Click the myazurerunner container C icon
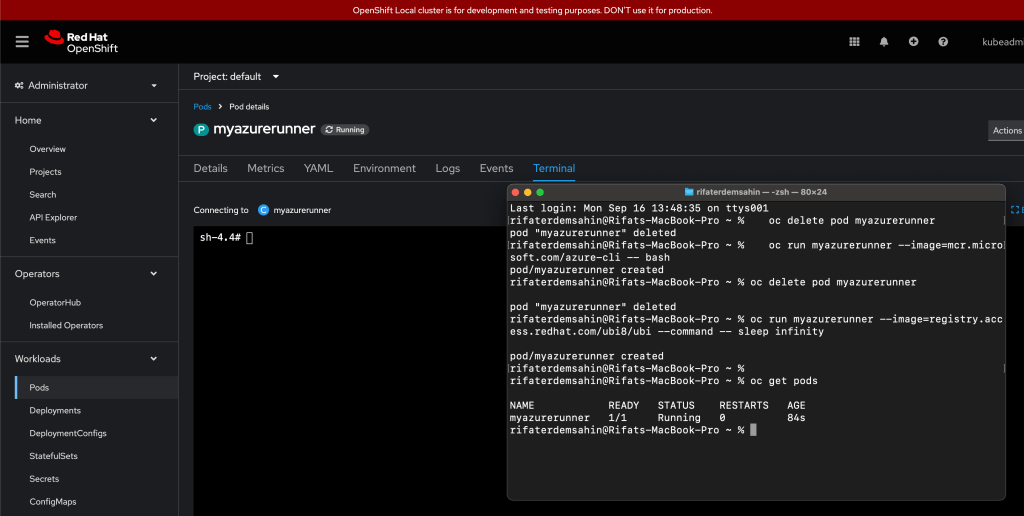This screenshot has height=516, width=1024. [x=264, y=210]
